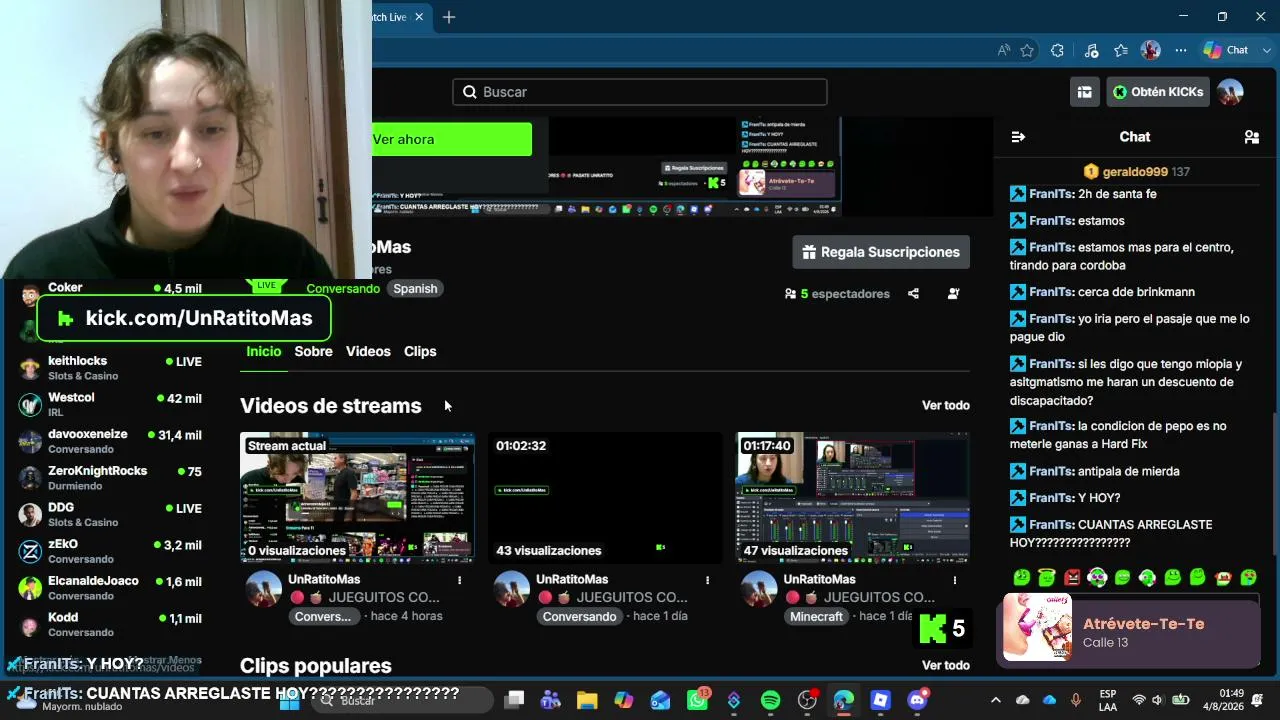
Task: Open options menu for the 47 visualizaciones video
Action: (955, 580)
